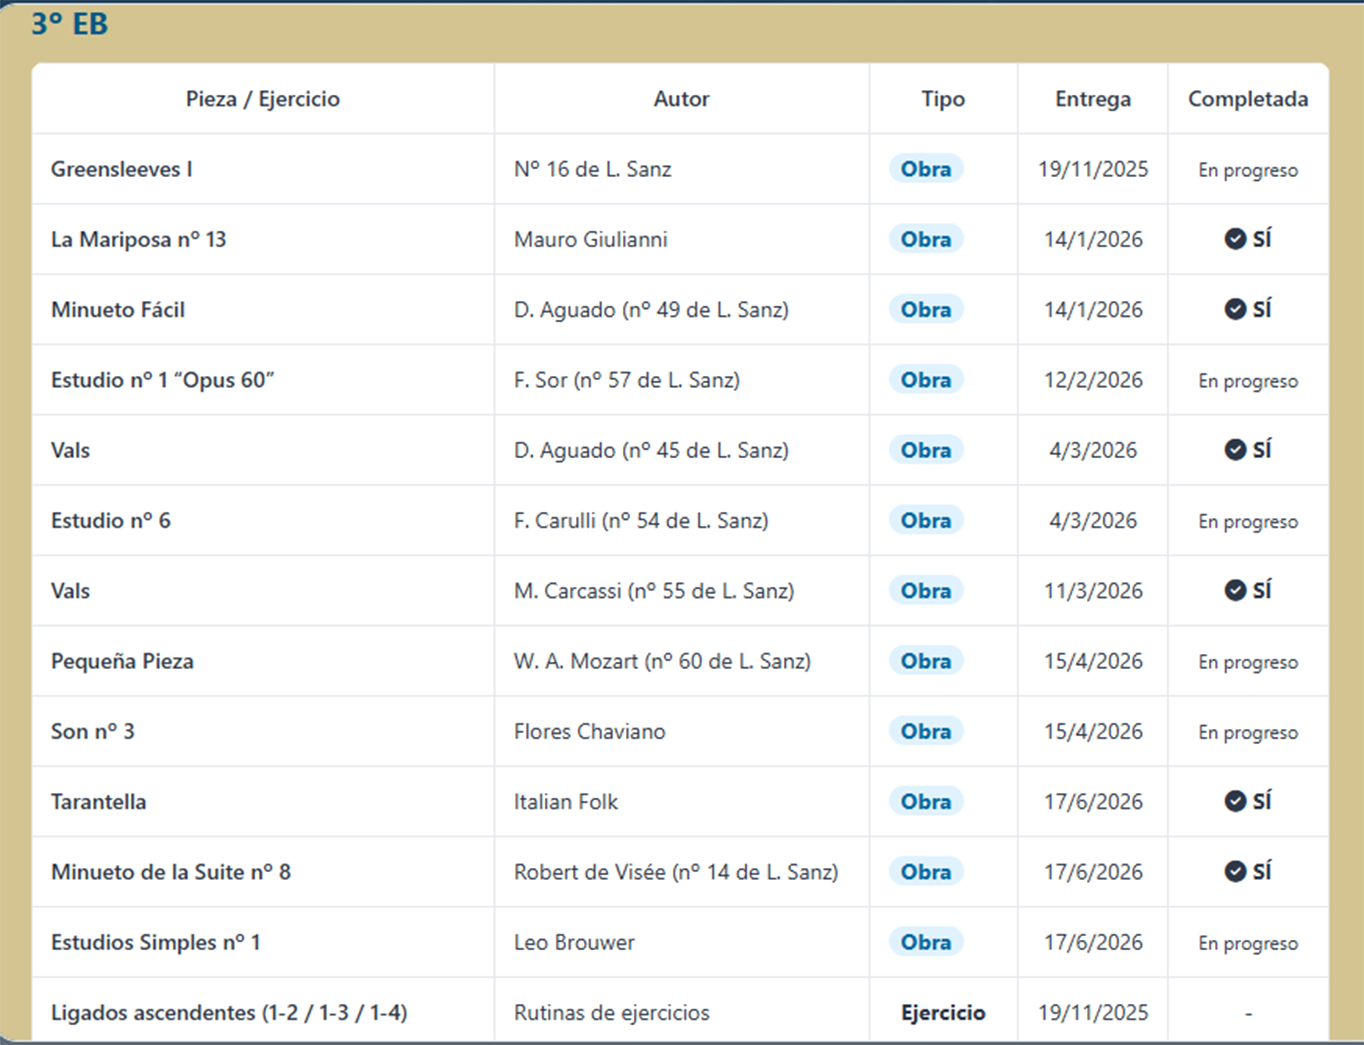This screenshot has width=1364, height=1045.
Task: Click the checkmark icon in La Mariposa nº 13 row
Action: [x=1235, y=239]
